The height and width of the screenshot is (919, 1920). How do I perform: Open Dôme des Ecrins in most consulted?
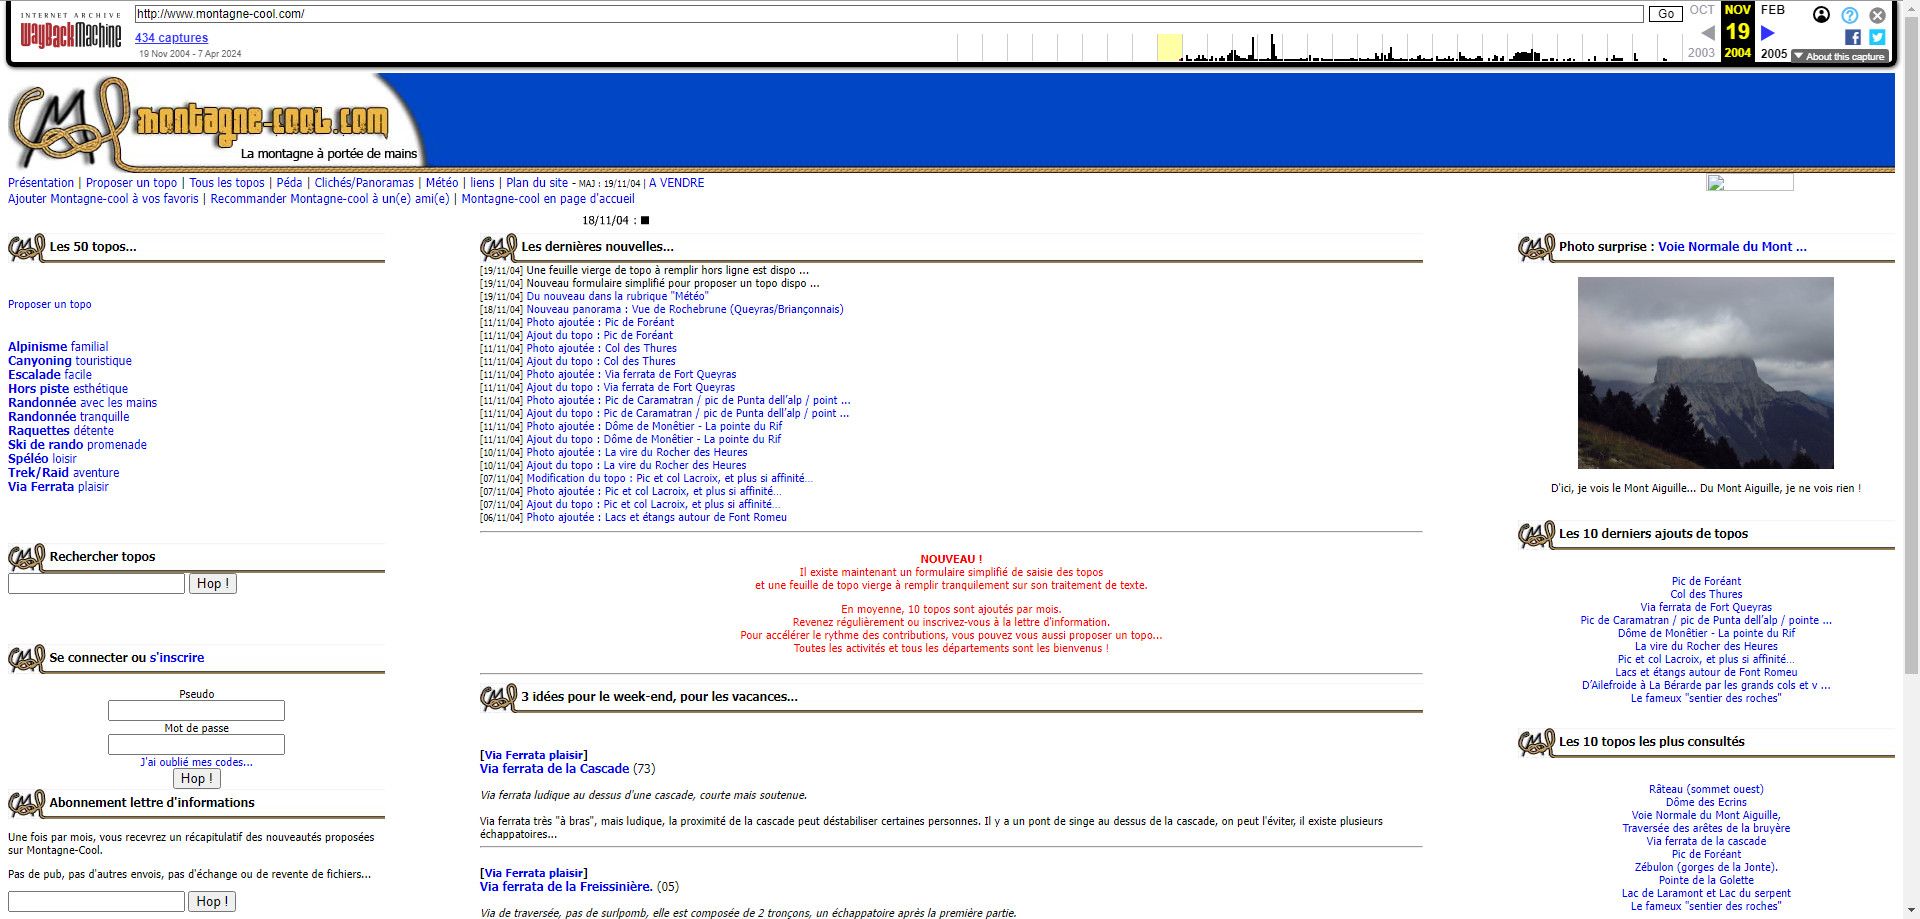pyautogui.click(x=1706, y=802)
